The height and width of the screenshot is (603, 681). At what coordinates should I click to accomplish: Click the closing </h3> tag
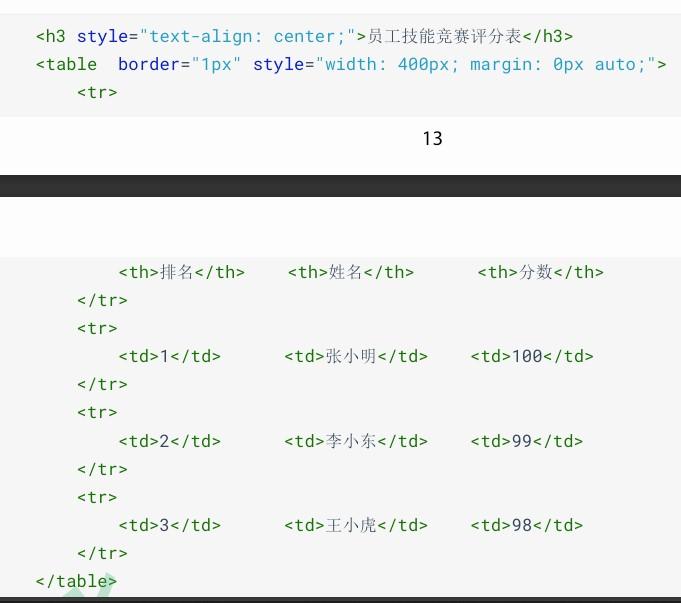[x=548, y=36]
